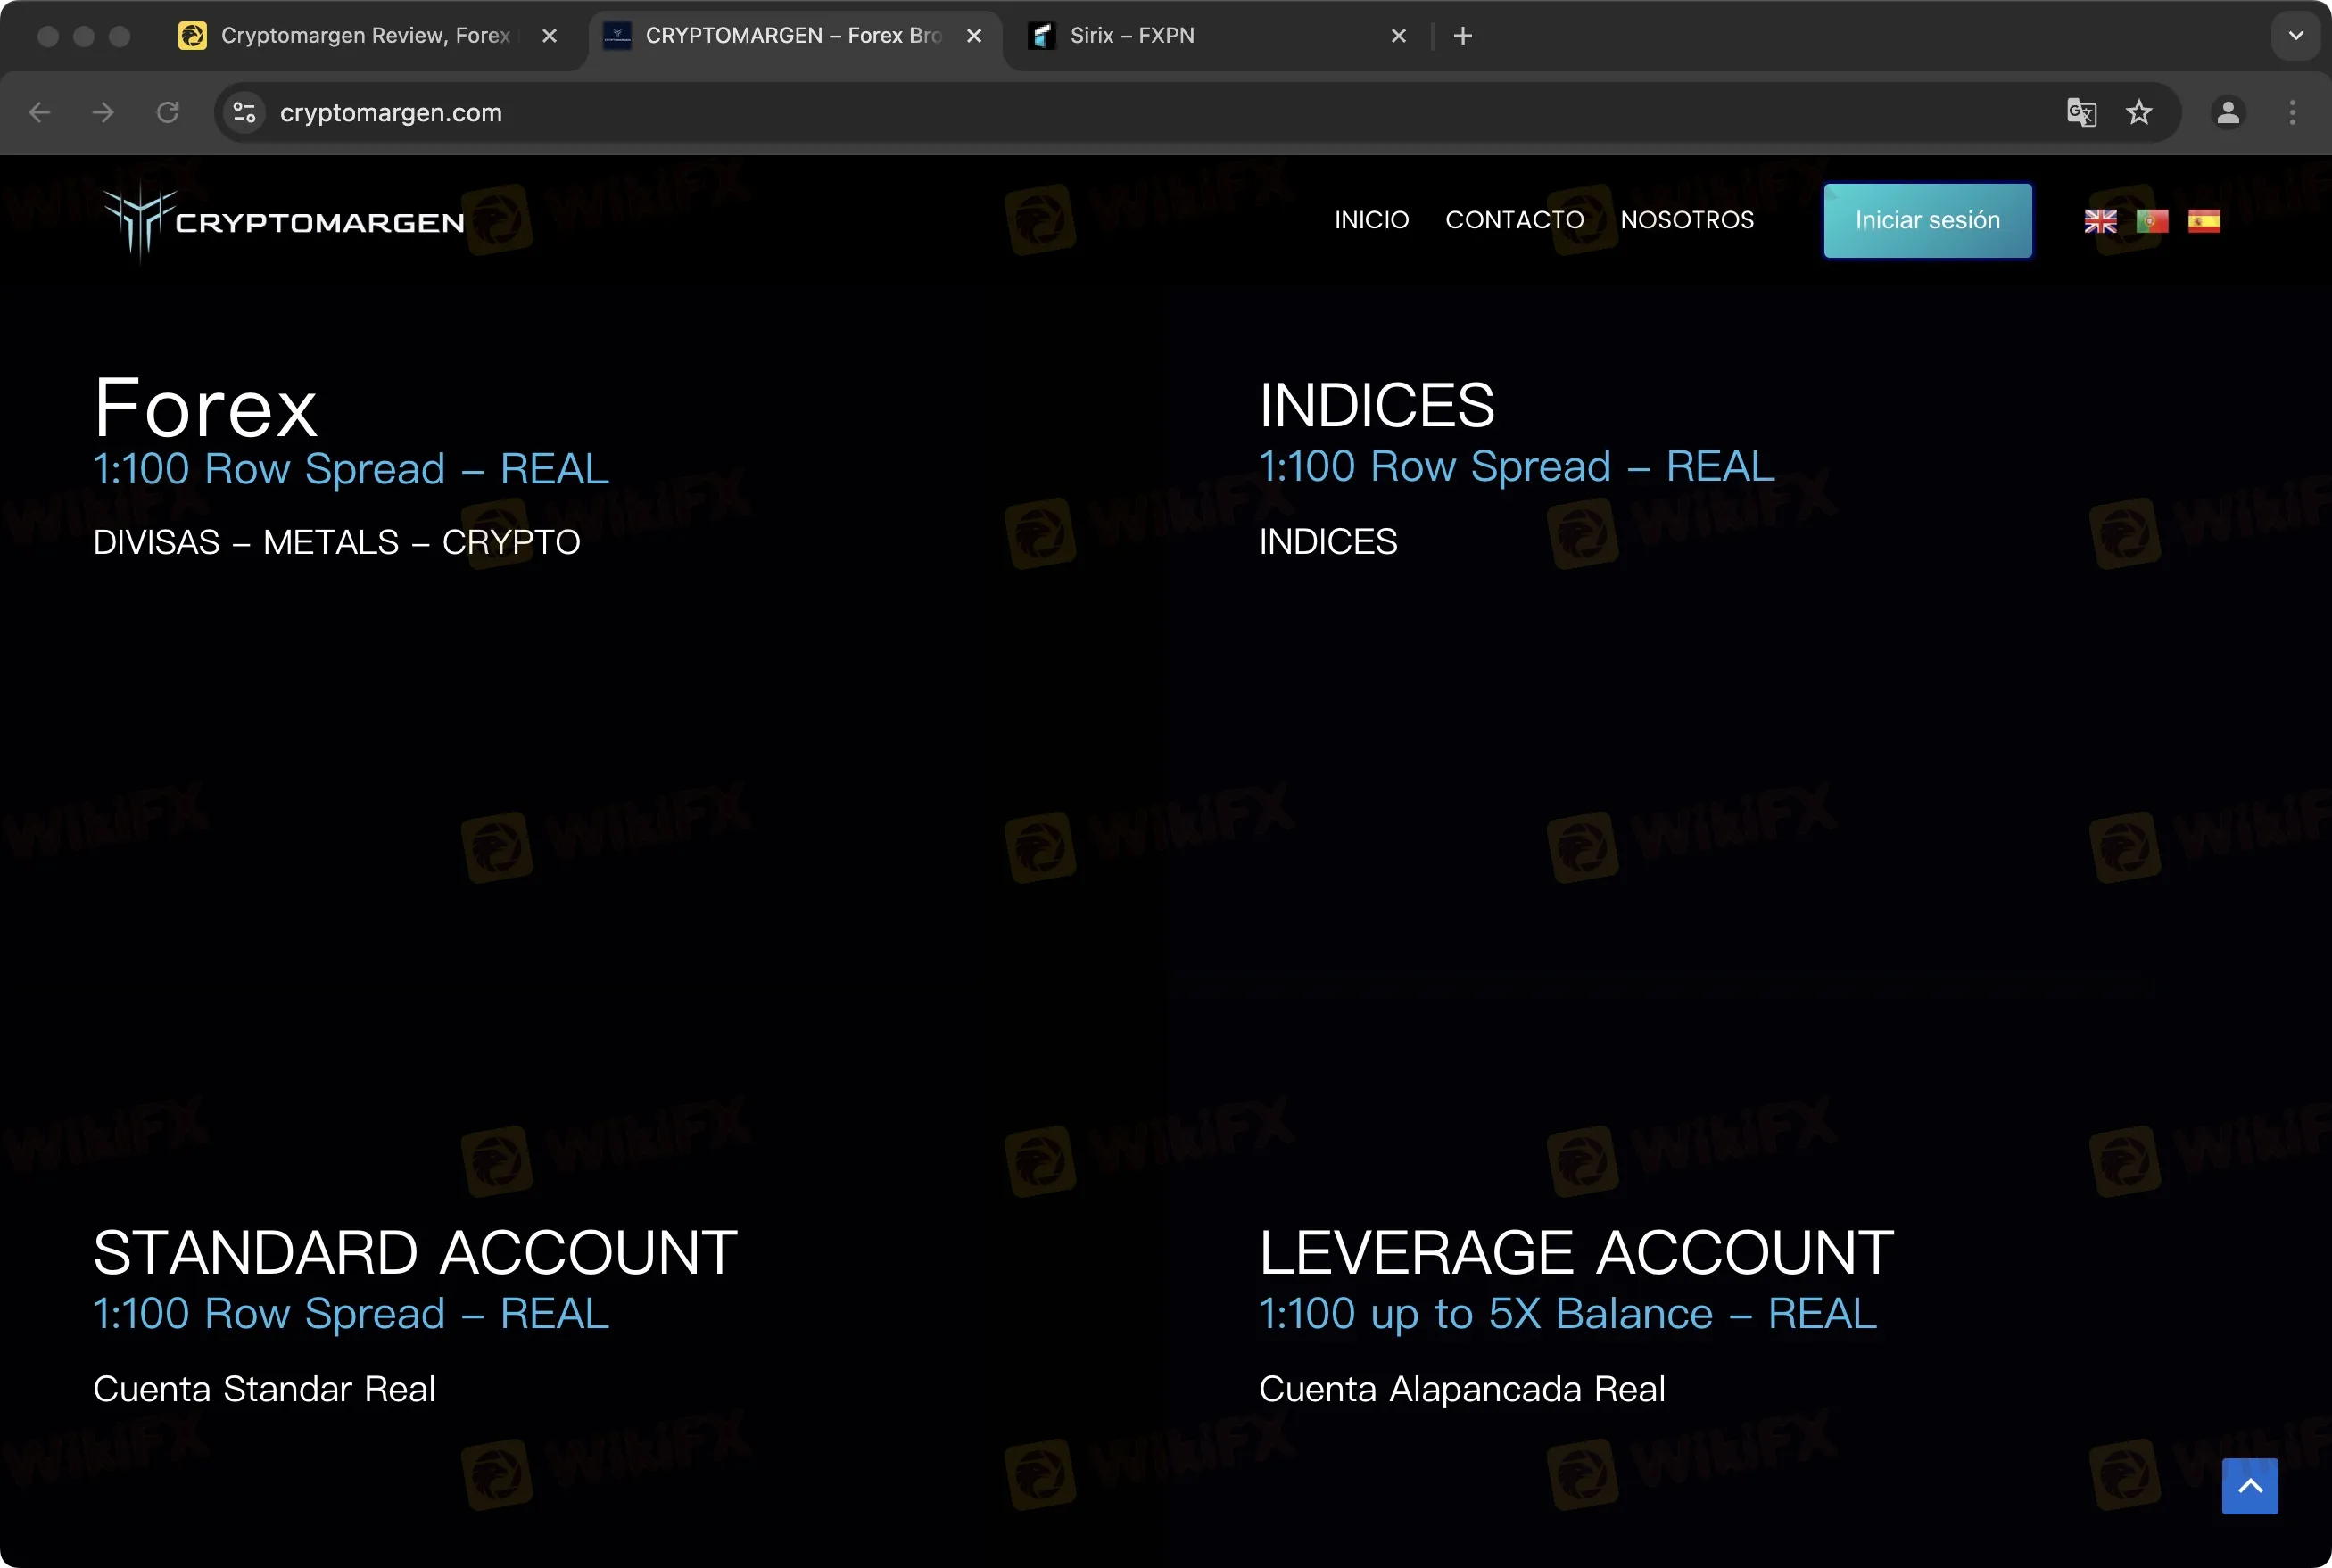Click the browser refresh icon
The image size is (2332, 1568).
click(170, 112)
